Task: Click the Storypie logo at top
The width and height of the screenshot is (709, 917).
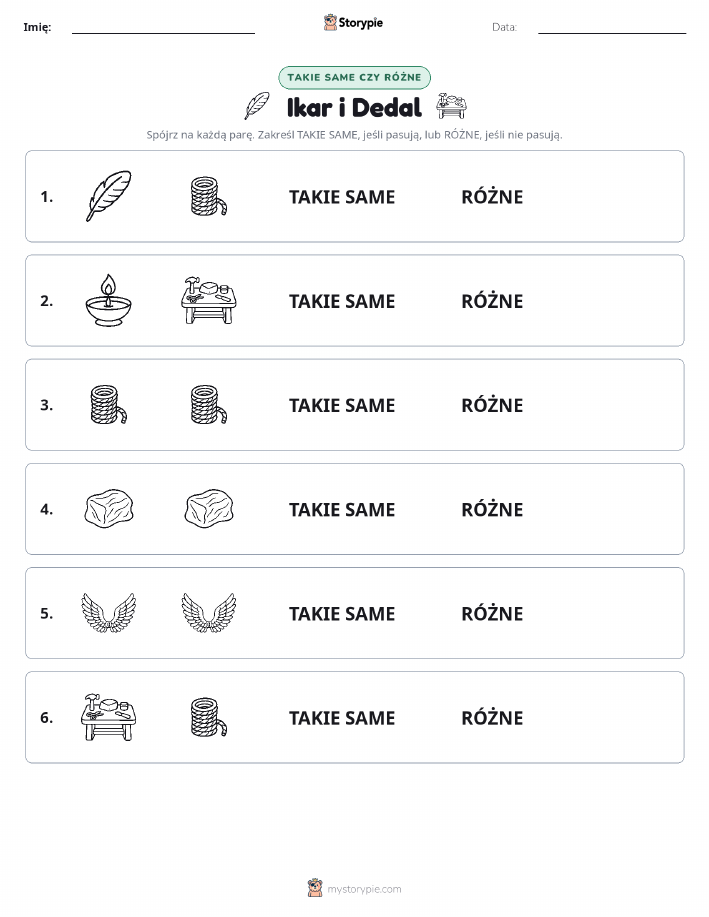Action: click(353, 23)
